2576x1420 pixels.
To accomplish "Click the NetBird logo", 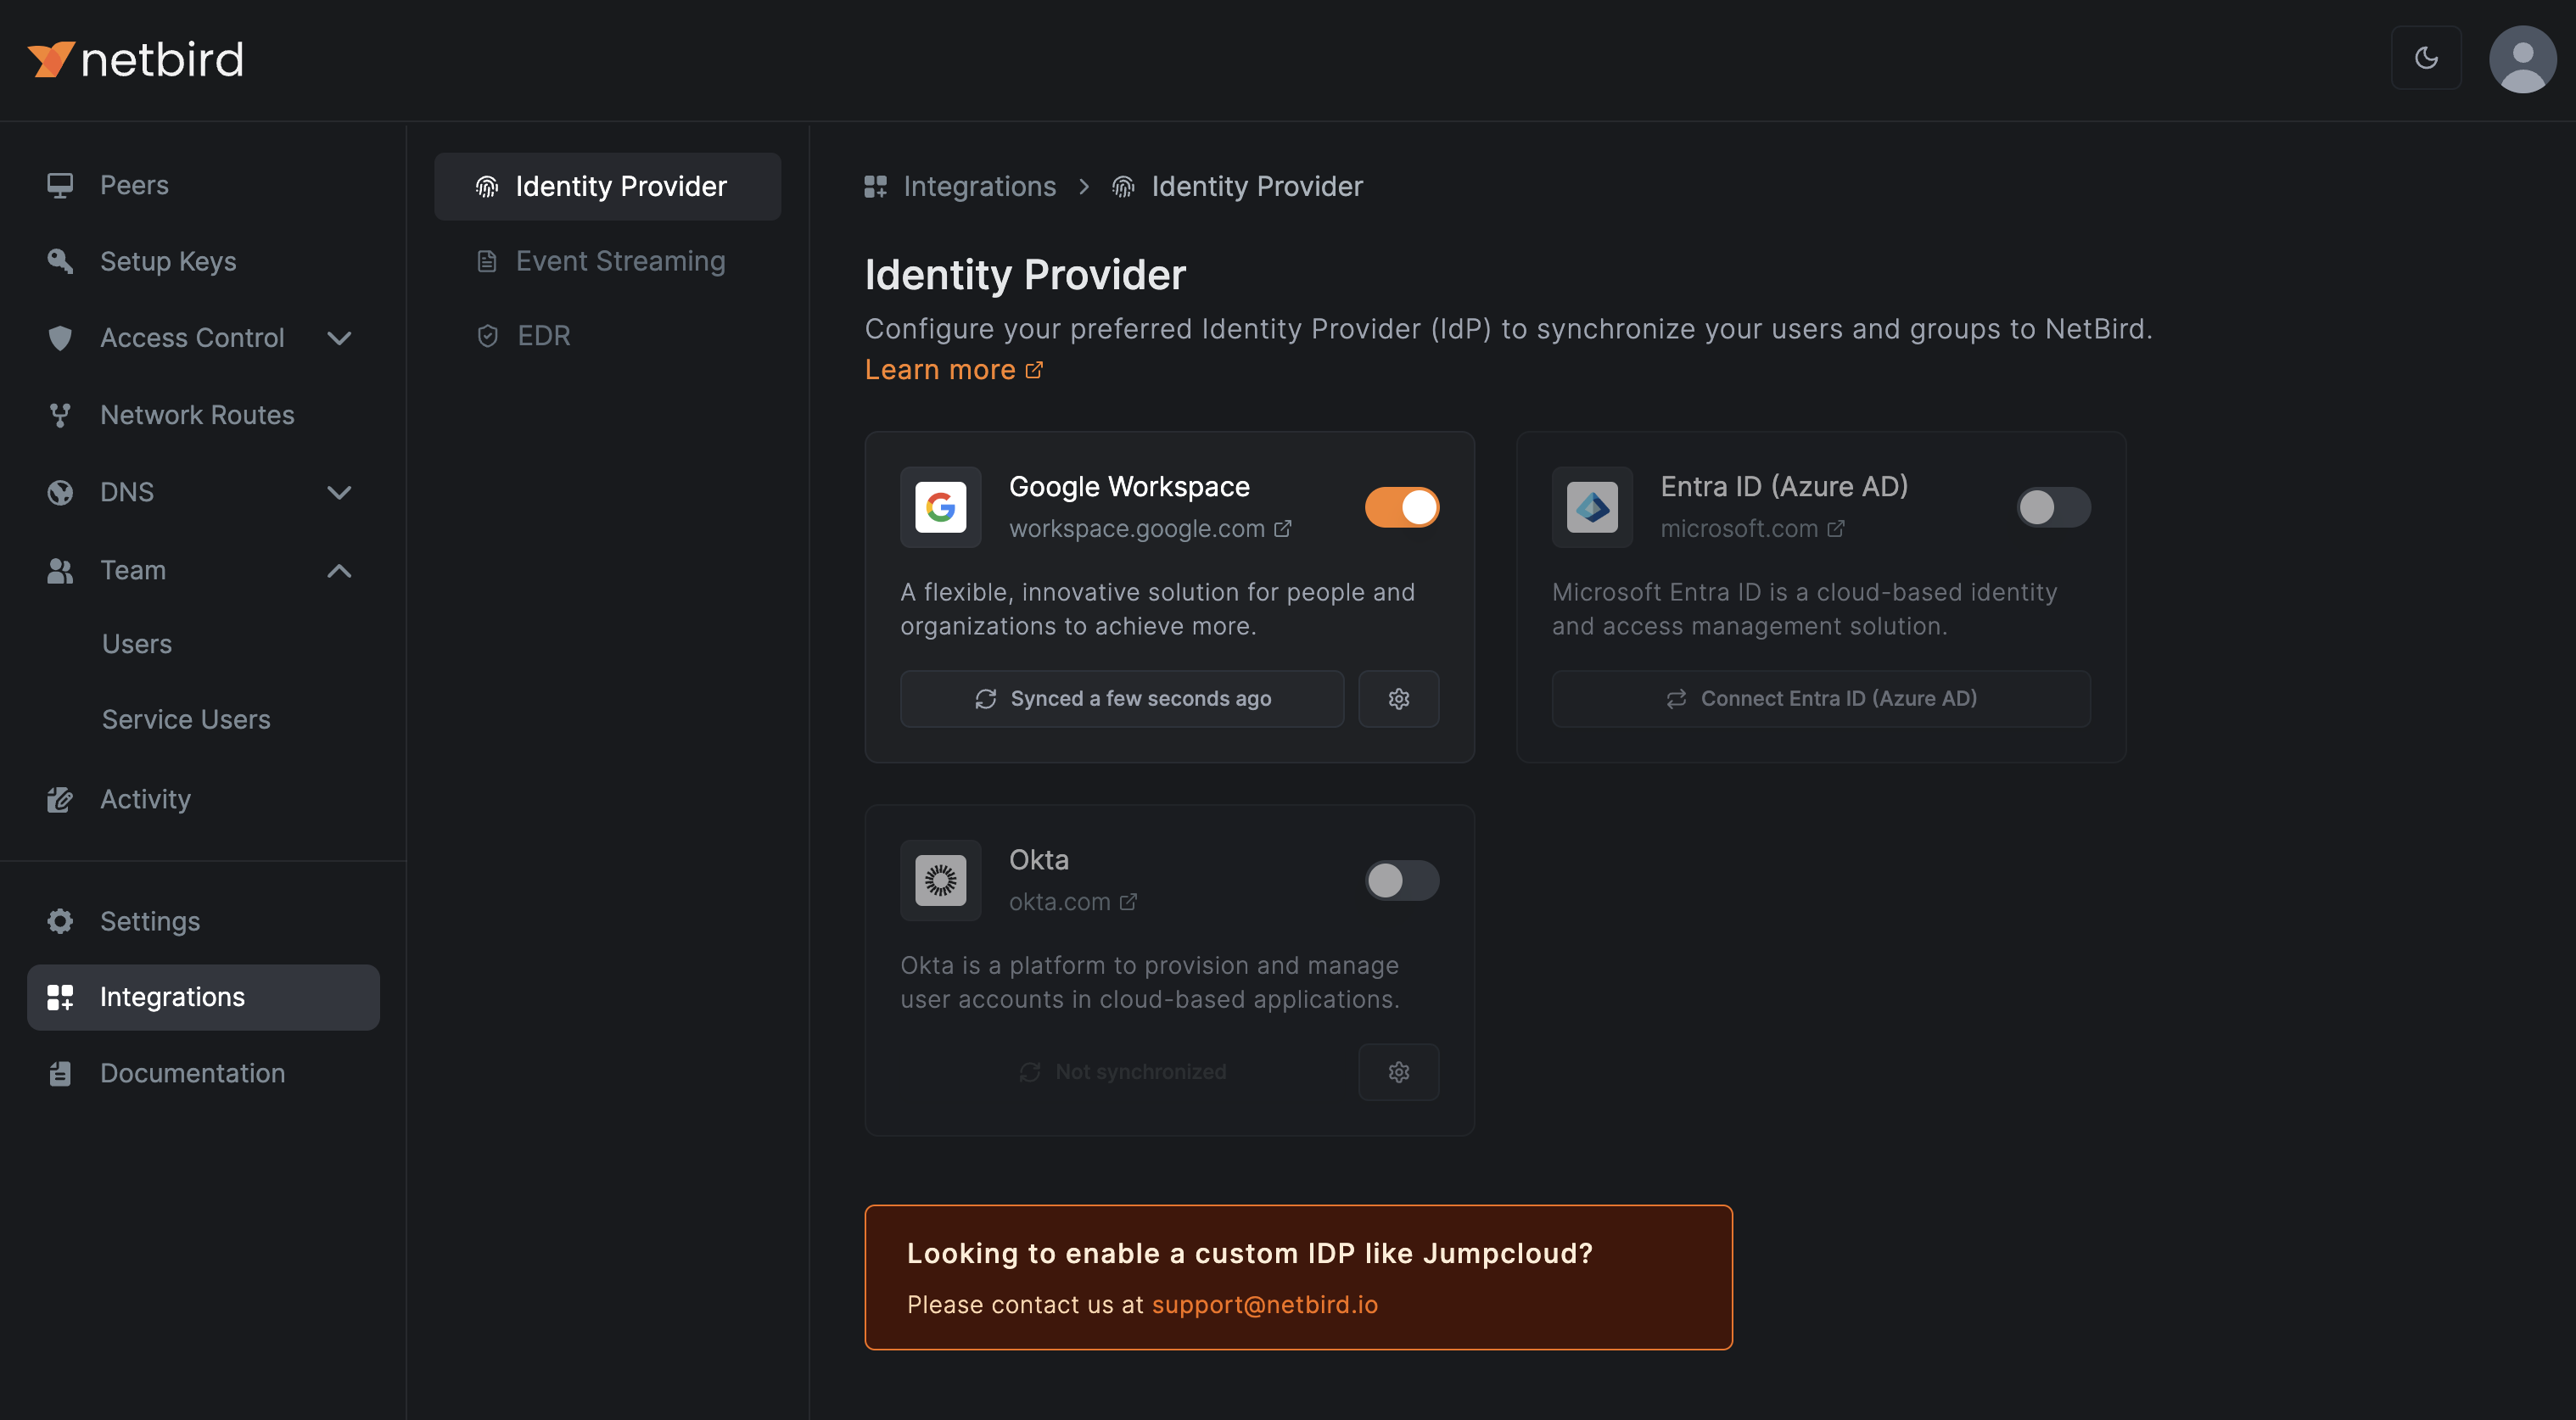I will coord(135,58).
